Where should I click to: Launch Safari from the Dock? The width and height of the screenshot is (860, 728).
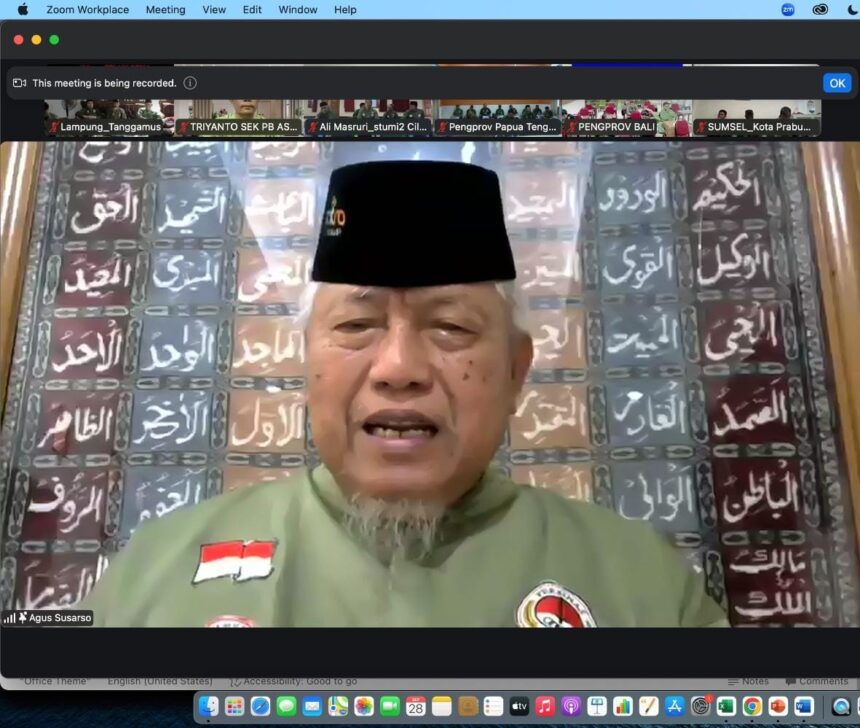260,706
